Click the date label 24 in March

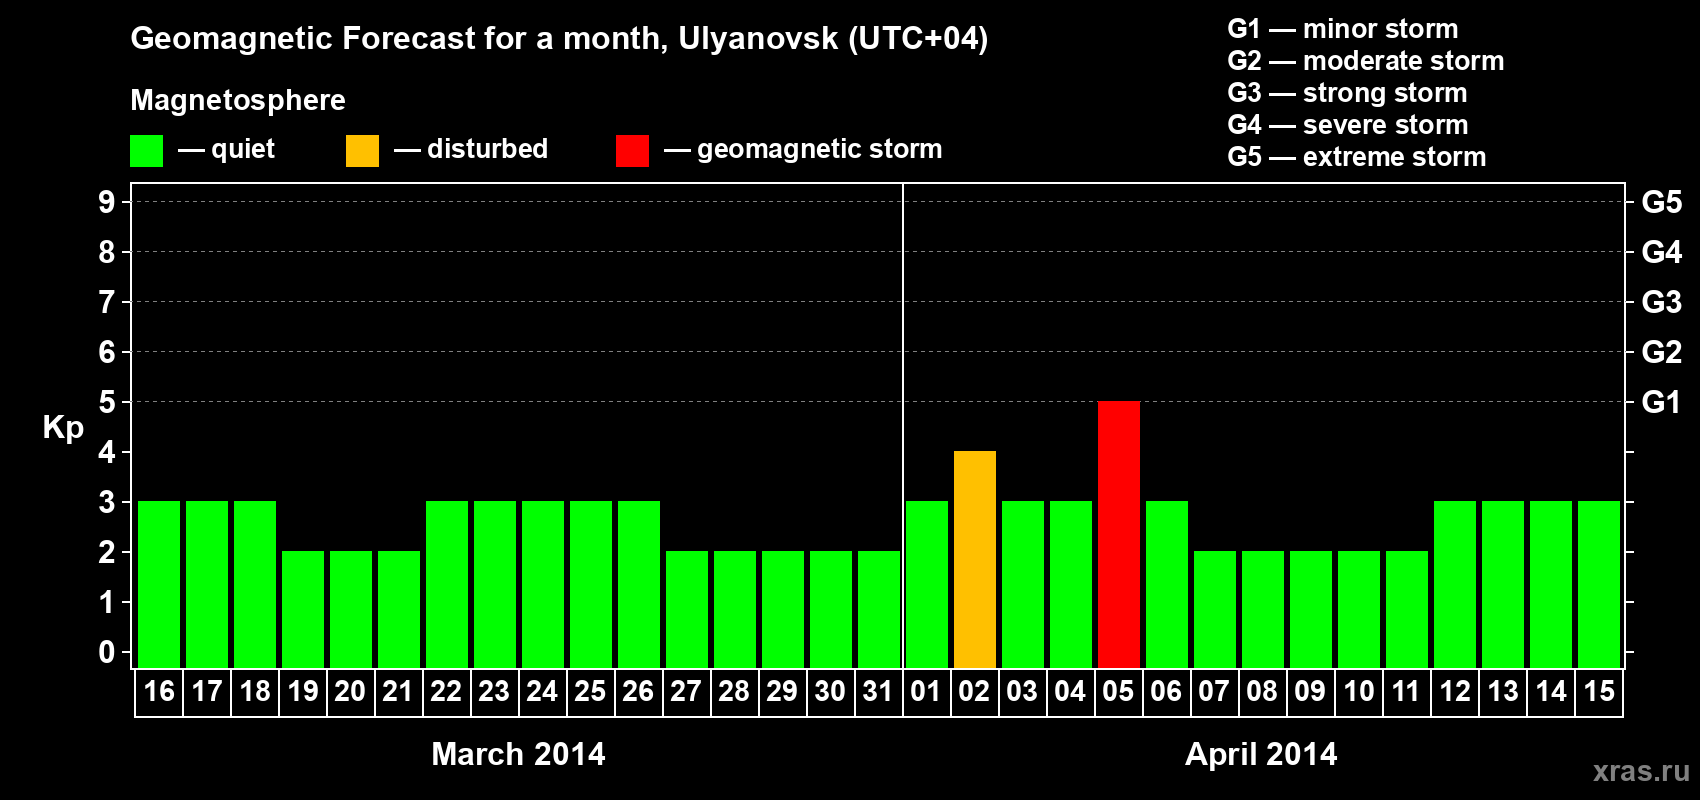point(542,691)
